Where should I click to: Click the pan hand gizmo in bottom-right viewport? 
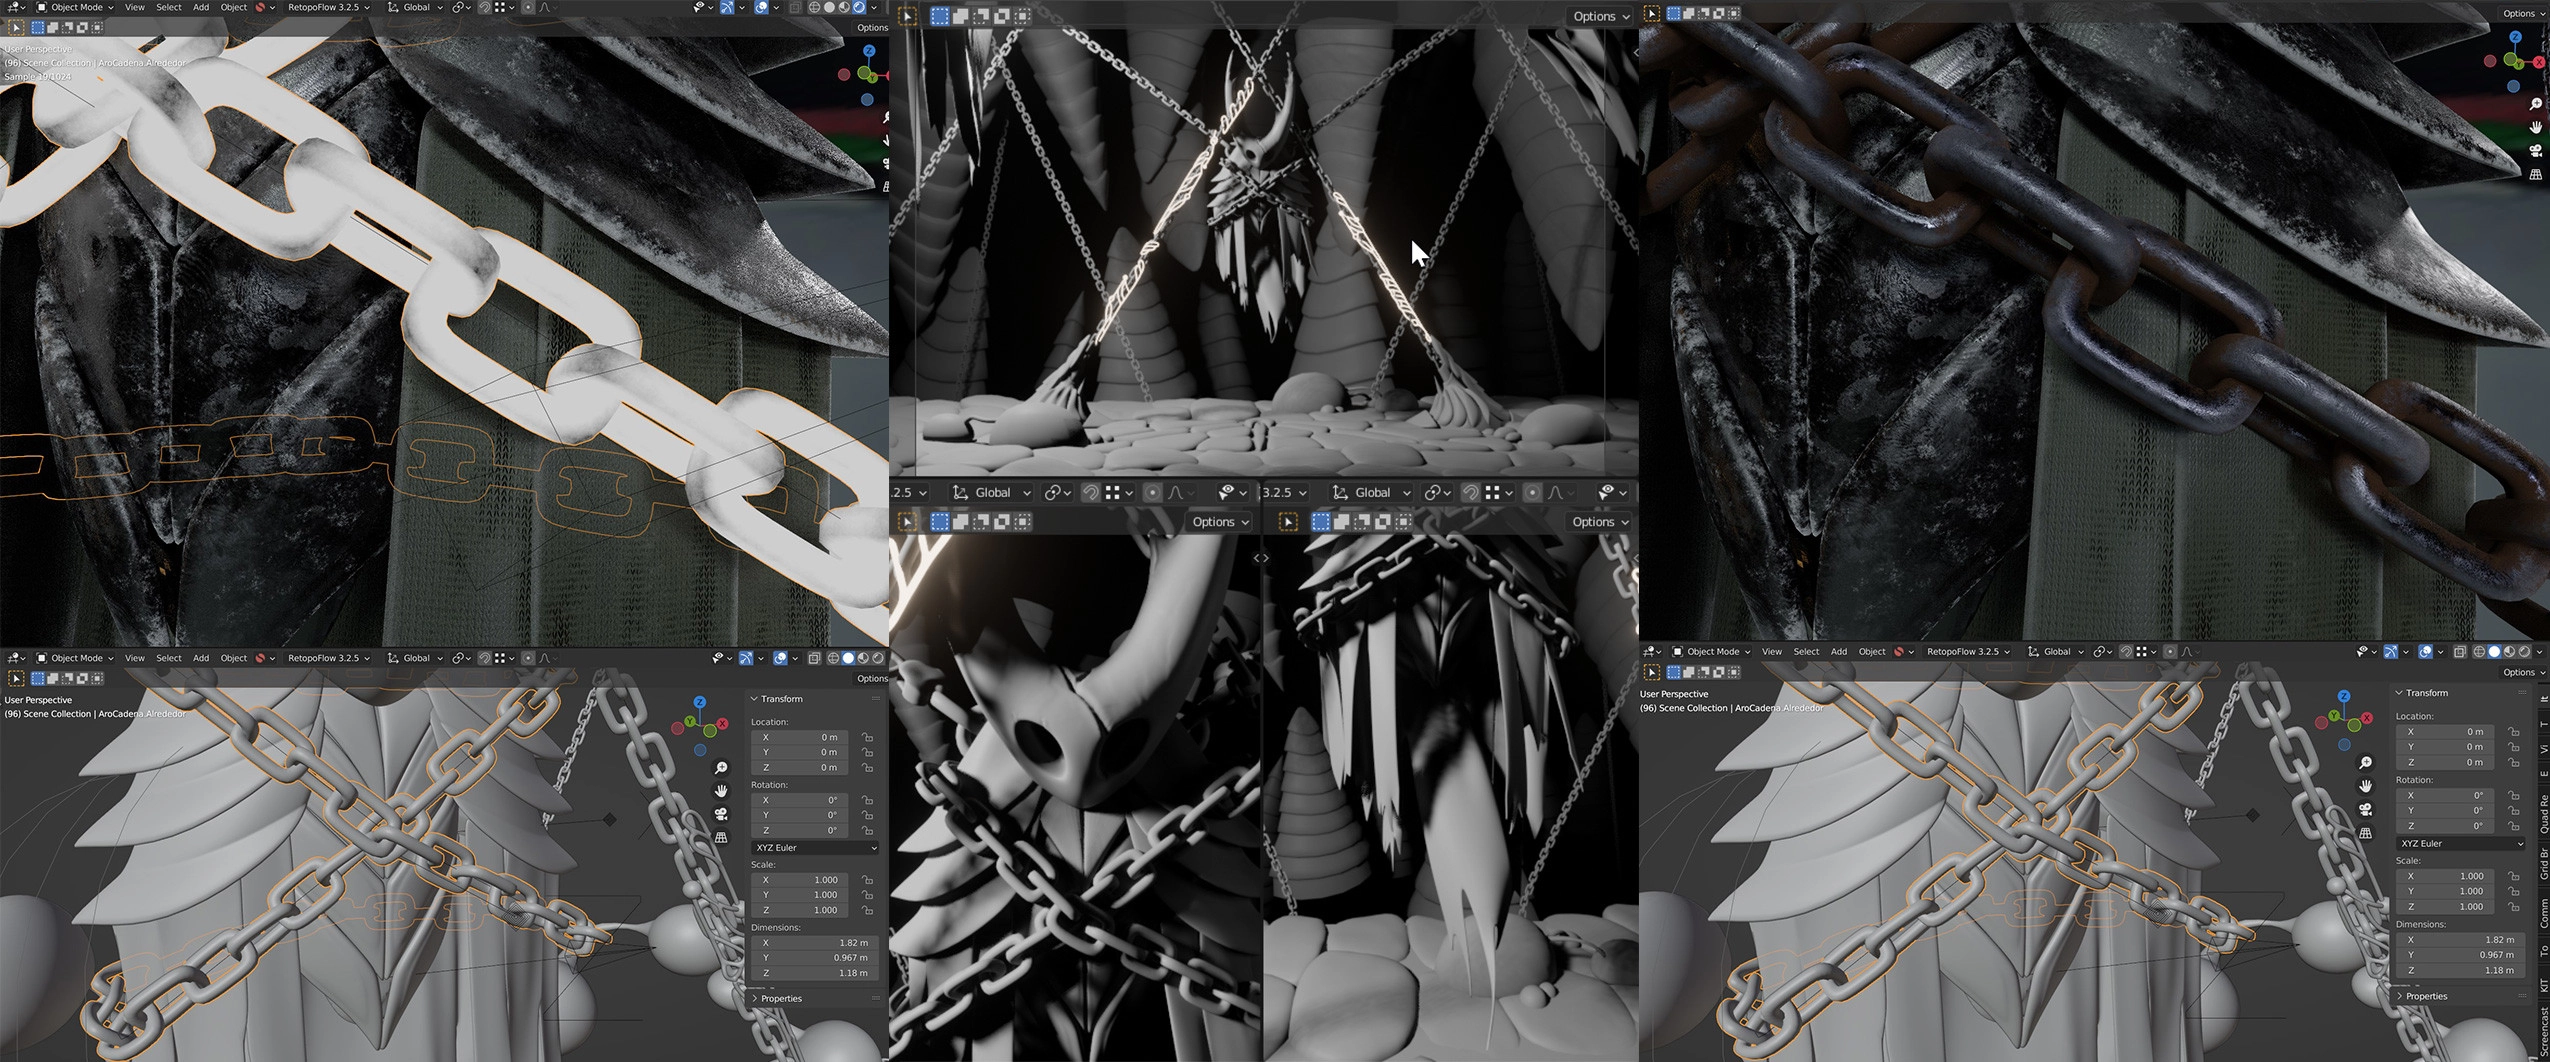tap(2365, 786)
